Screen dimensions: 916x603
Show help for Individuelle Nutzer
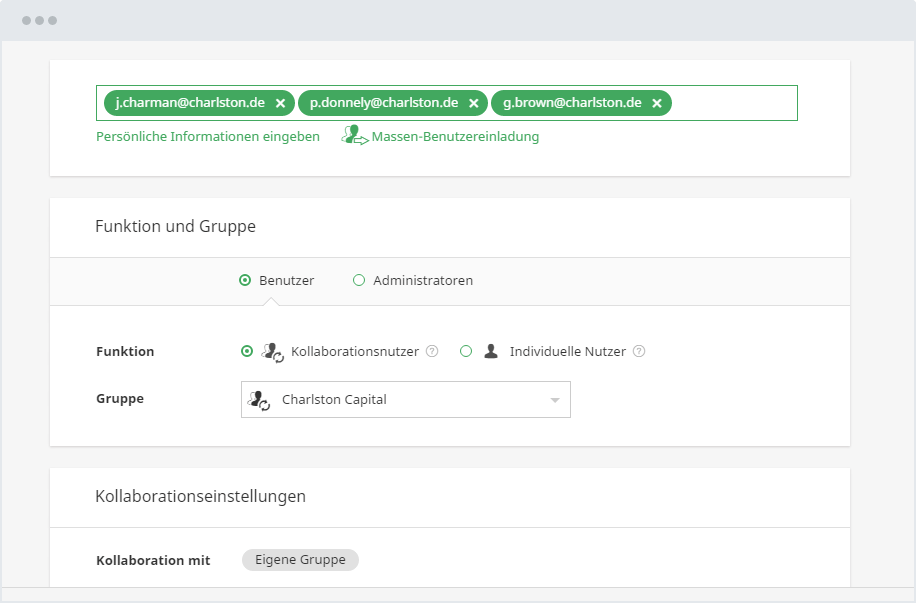pyautogui.click(x=639, y=351)
